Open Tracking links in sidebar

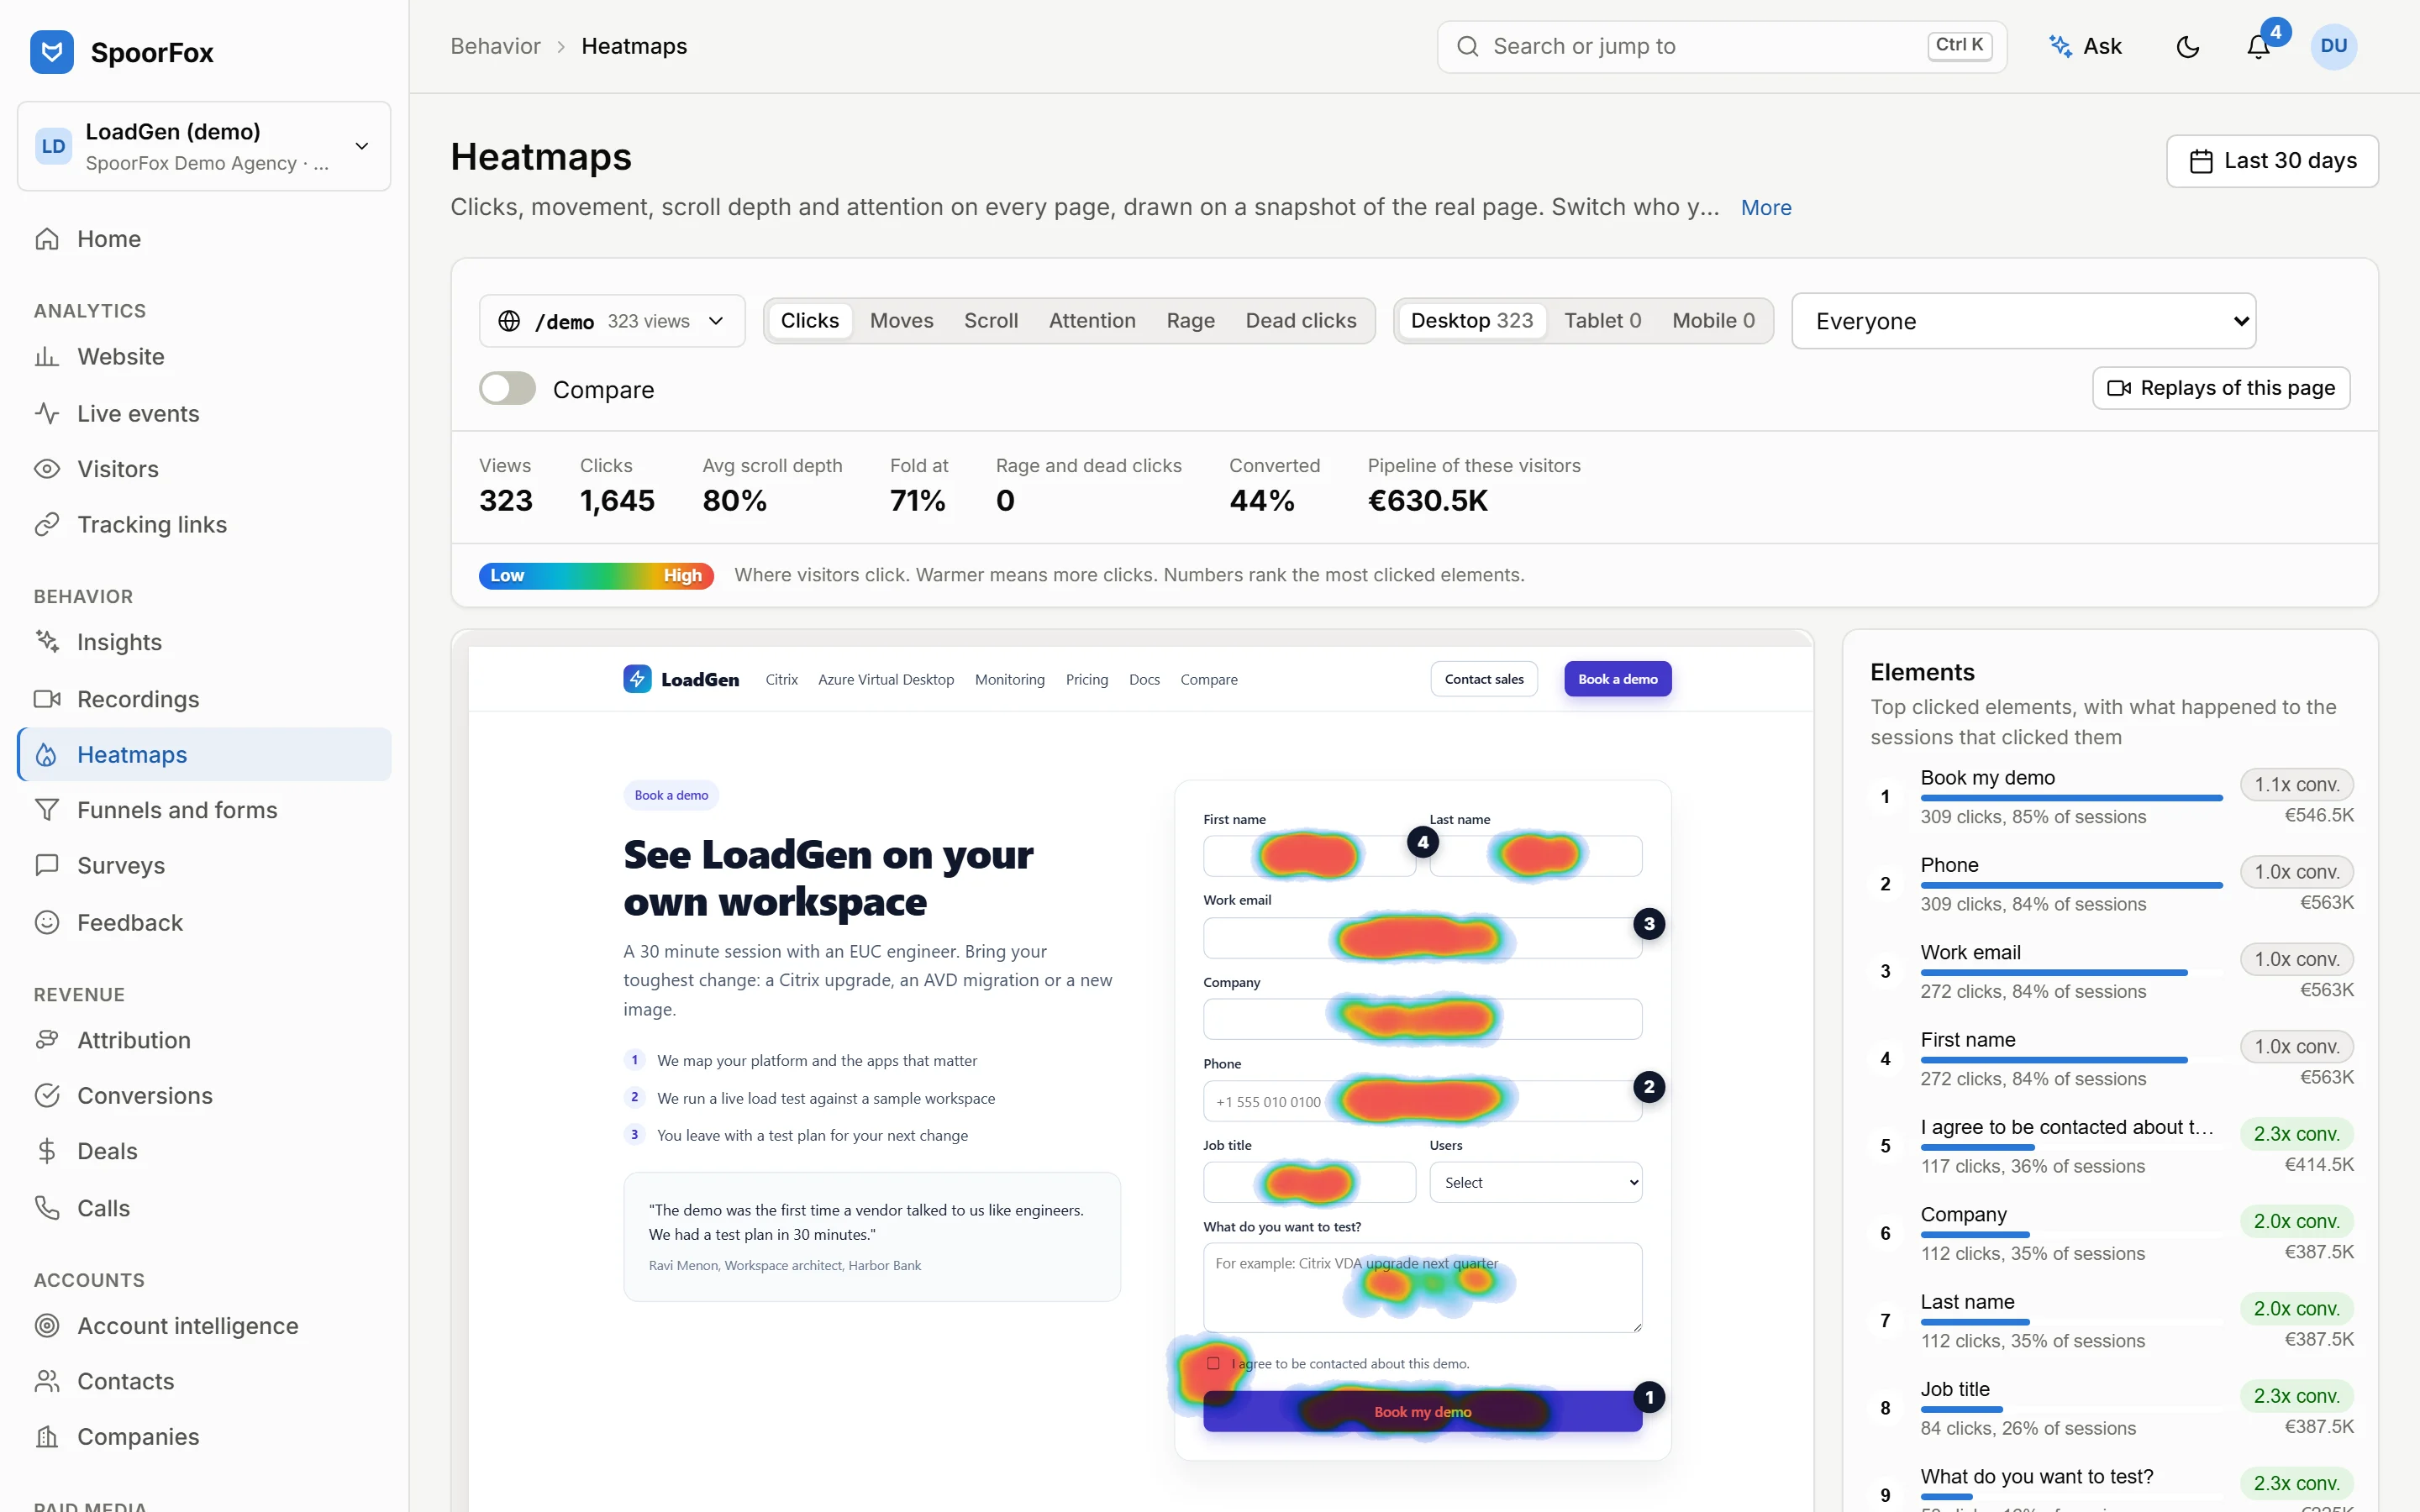(x=204, y=525)
